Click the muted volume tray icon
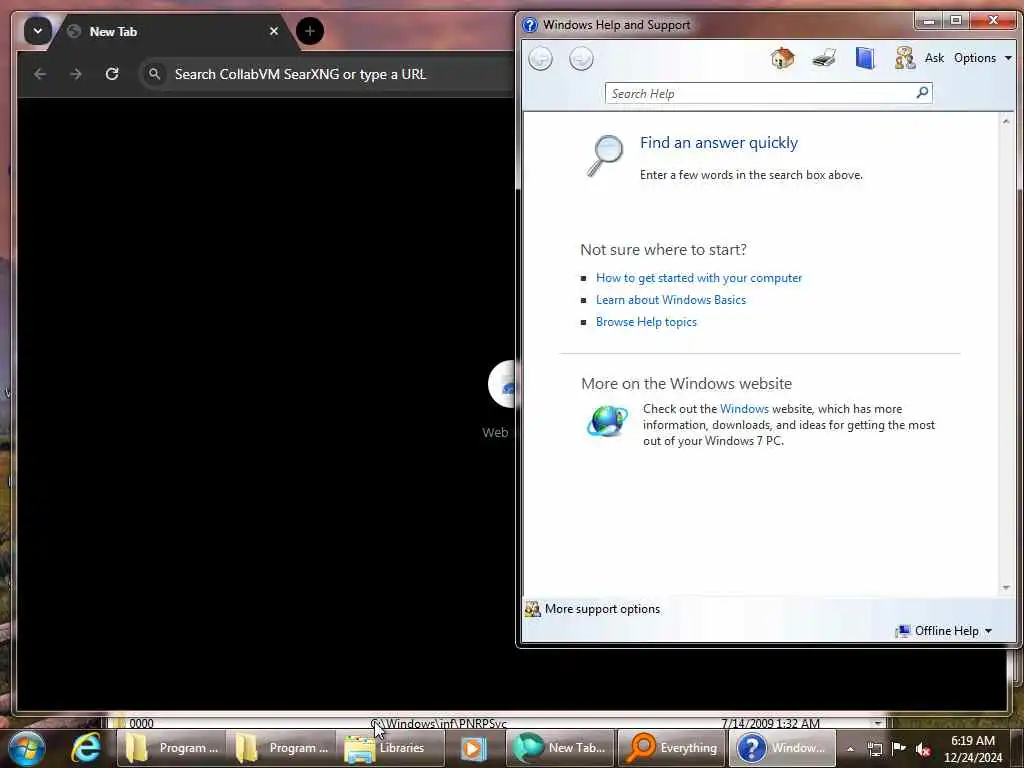 (x=923, y=750)
